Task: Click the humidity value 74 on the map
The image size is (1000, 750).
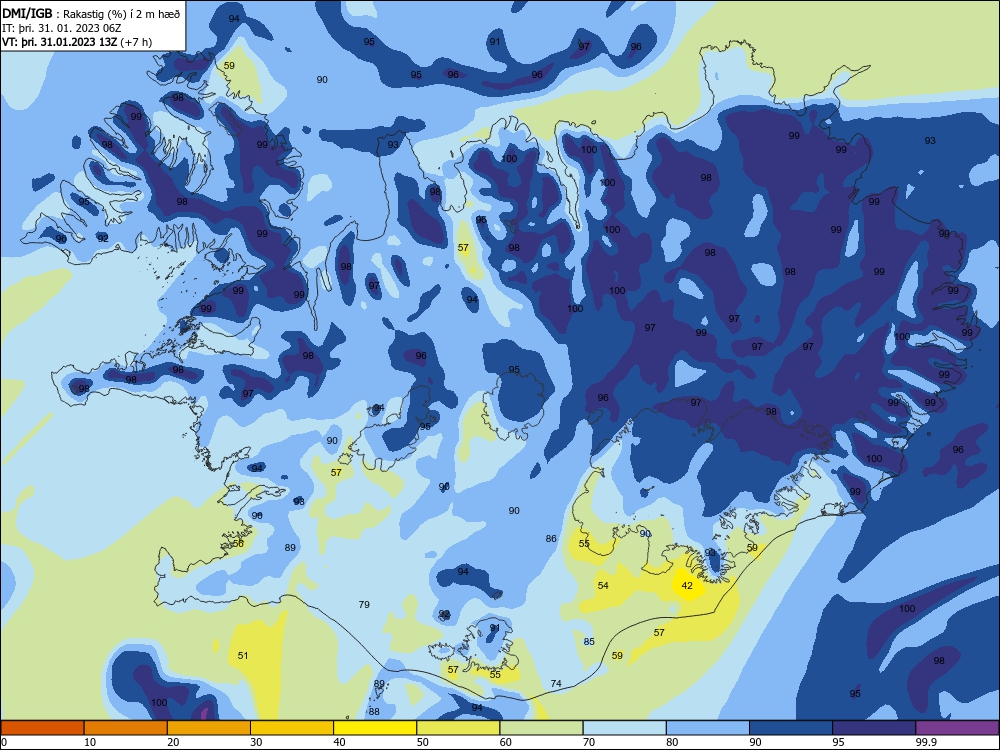Action: (556, 684)
